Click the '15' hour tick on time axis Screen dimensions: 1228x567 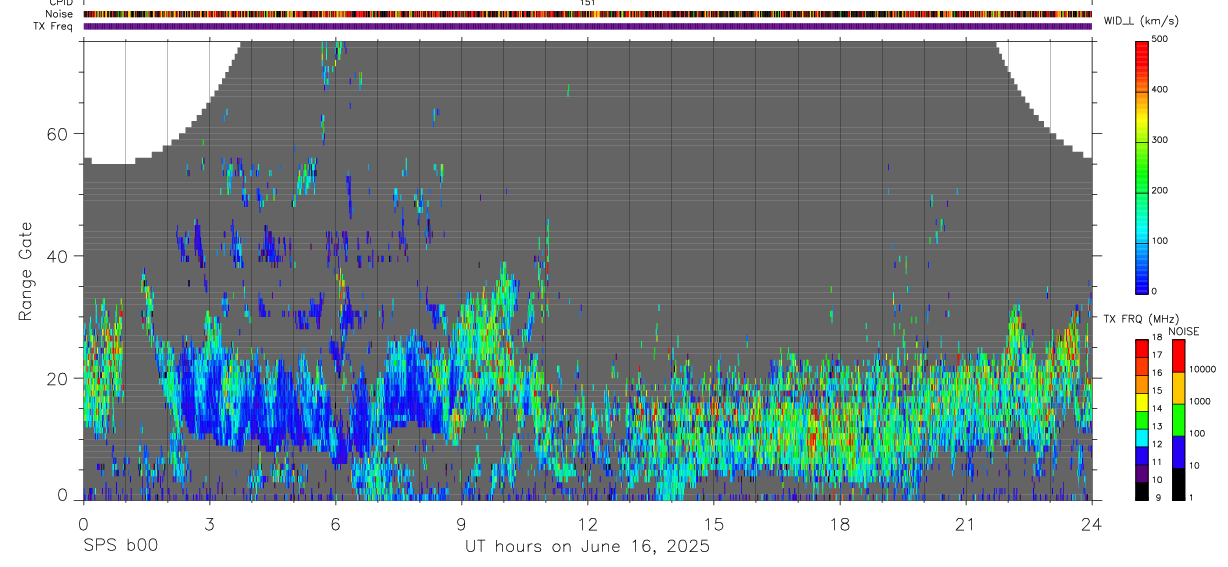(714, 523)
